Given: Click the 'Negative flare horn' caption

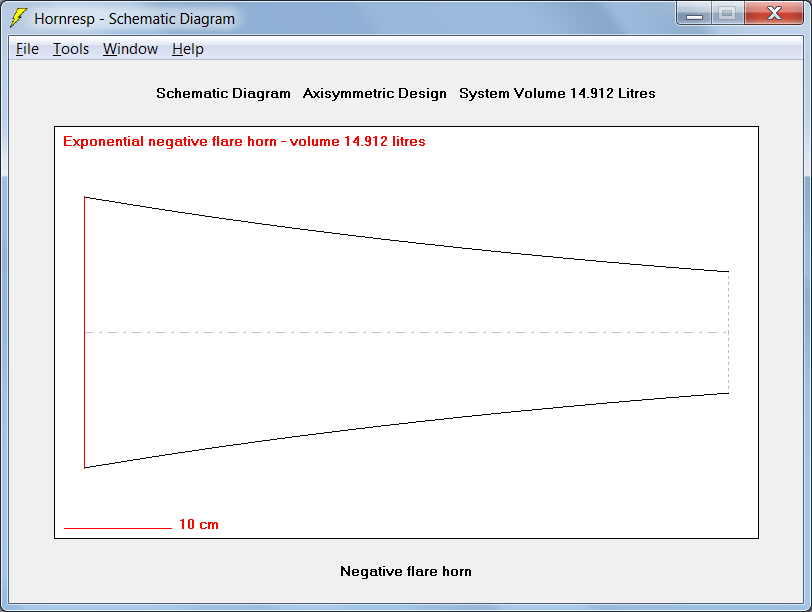Looking at the screenshot, I should coord(406,571).
